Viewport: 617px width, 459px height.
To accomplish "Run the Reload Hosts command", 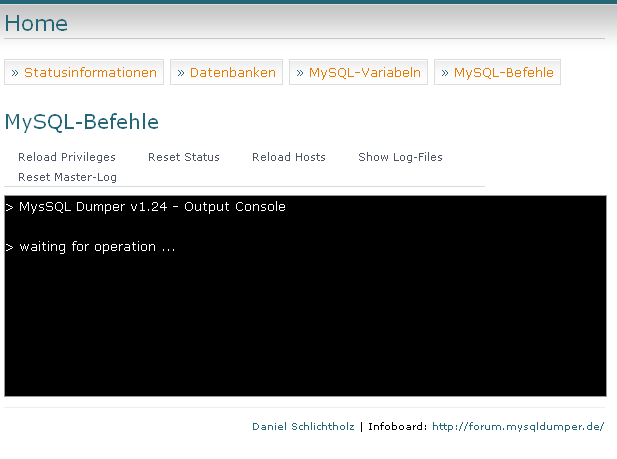I will click(x=289, y=157).
